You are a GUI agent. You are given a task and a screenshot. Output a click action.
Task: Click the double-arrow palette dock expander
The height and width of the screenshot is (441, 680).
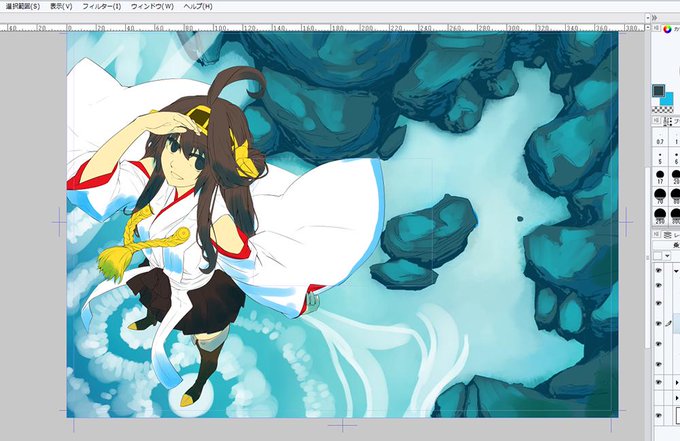tap(655, 18)
